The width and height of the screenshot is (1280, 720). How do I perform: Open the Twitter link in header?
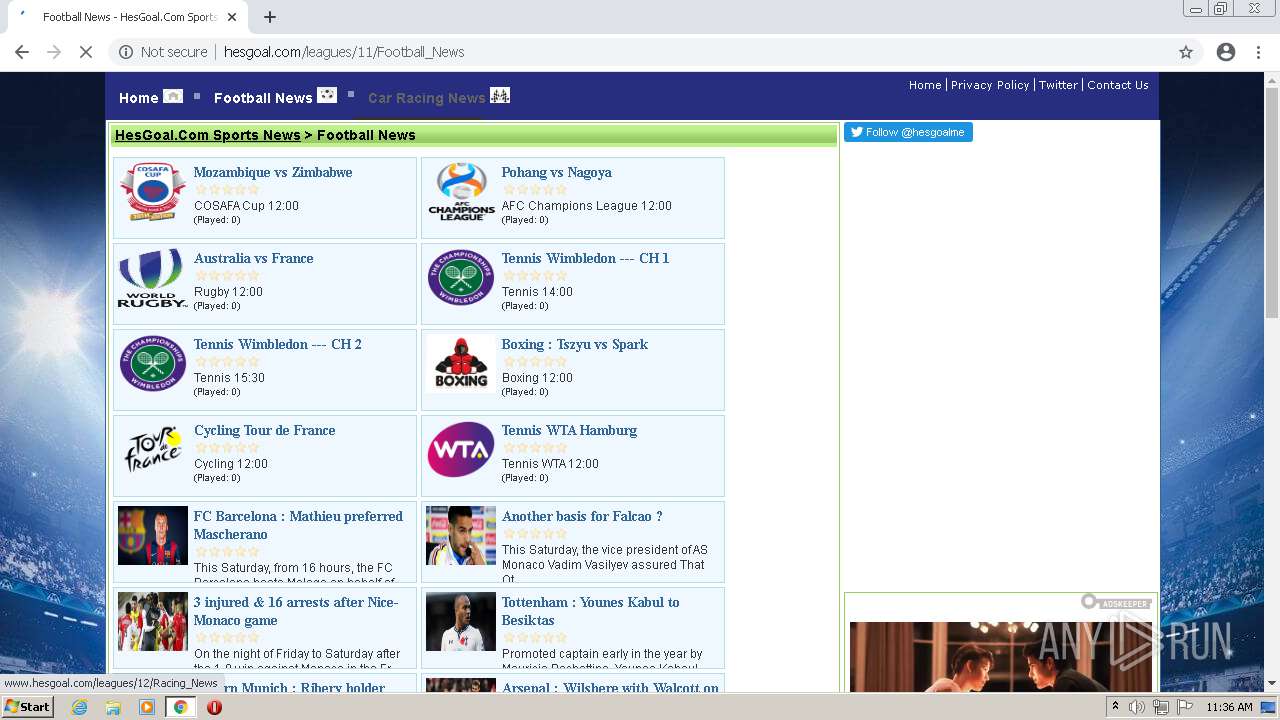pos(1058,85)
